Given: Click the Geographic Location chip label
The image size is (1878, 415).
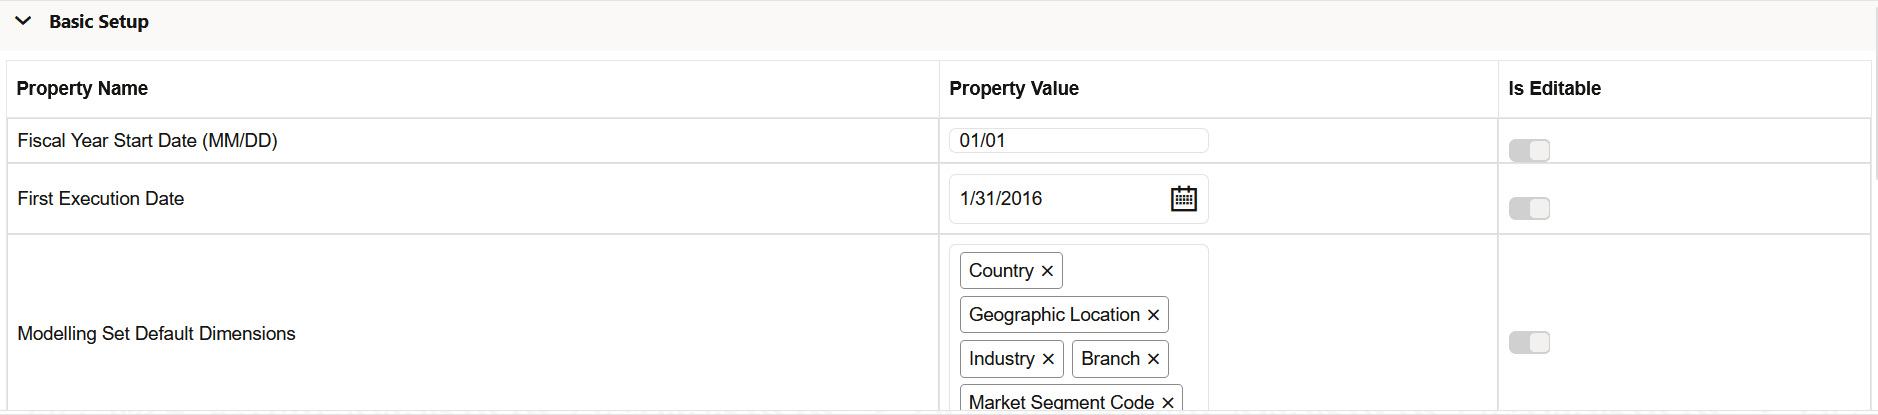Looking at the screenshot, I should (x=1054, y=315).
